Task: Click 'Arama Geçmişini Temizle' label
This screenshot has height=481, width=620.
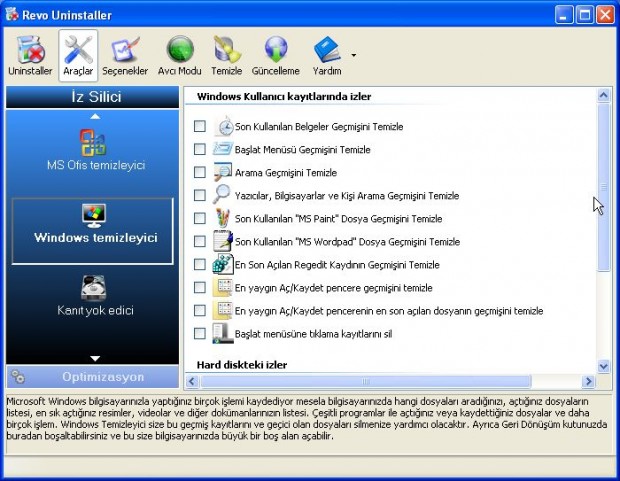Action: click(285, 172)
